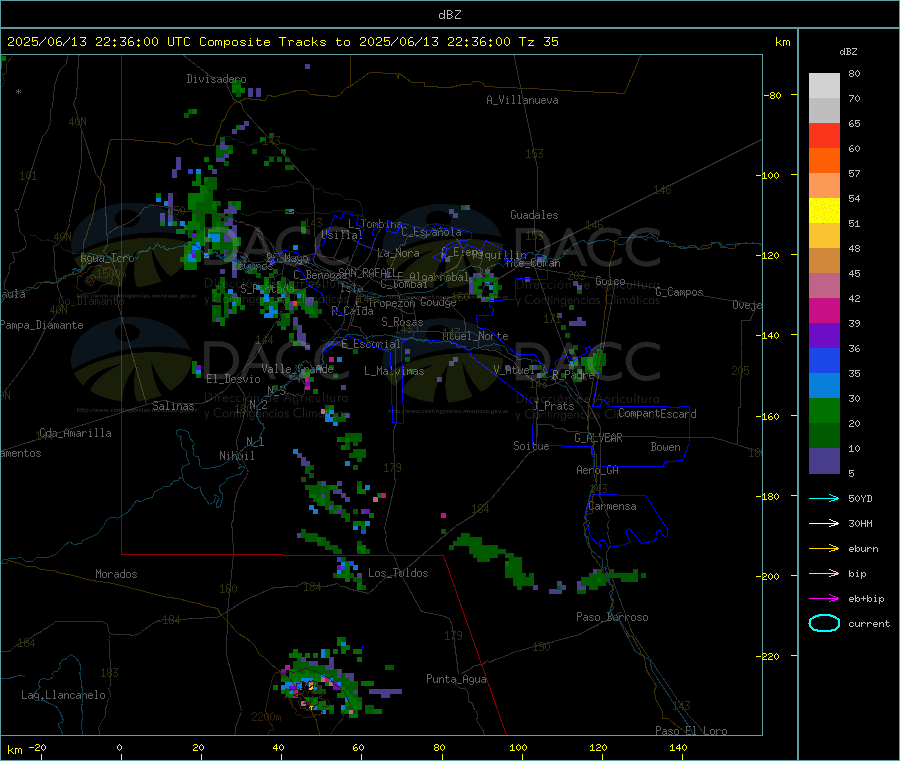Screen dimensions: 900x761
Task: Click the Pampa_Diamante map label
Action: click(42, 325)
